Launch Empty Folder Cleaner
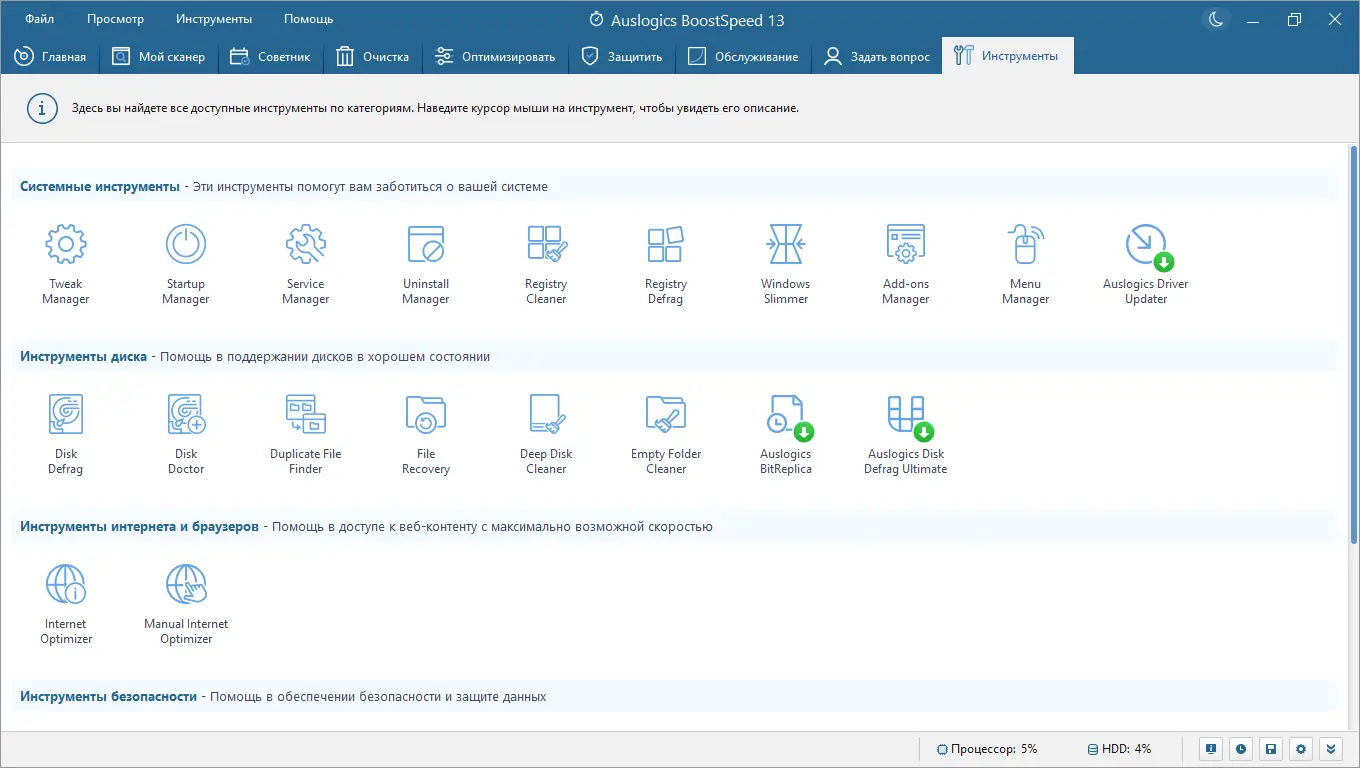Image resolution: width=1360 pixels, height=768 pixels. [x=666, y=434]
